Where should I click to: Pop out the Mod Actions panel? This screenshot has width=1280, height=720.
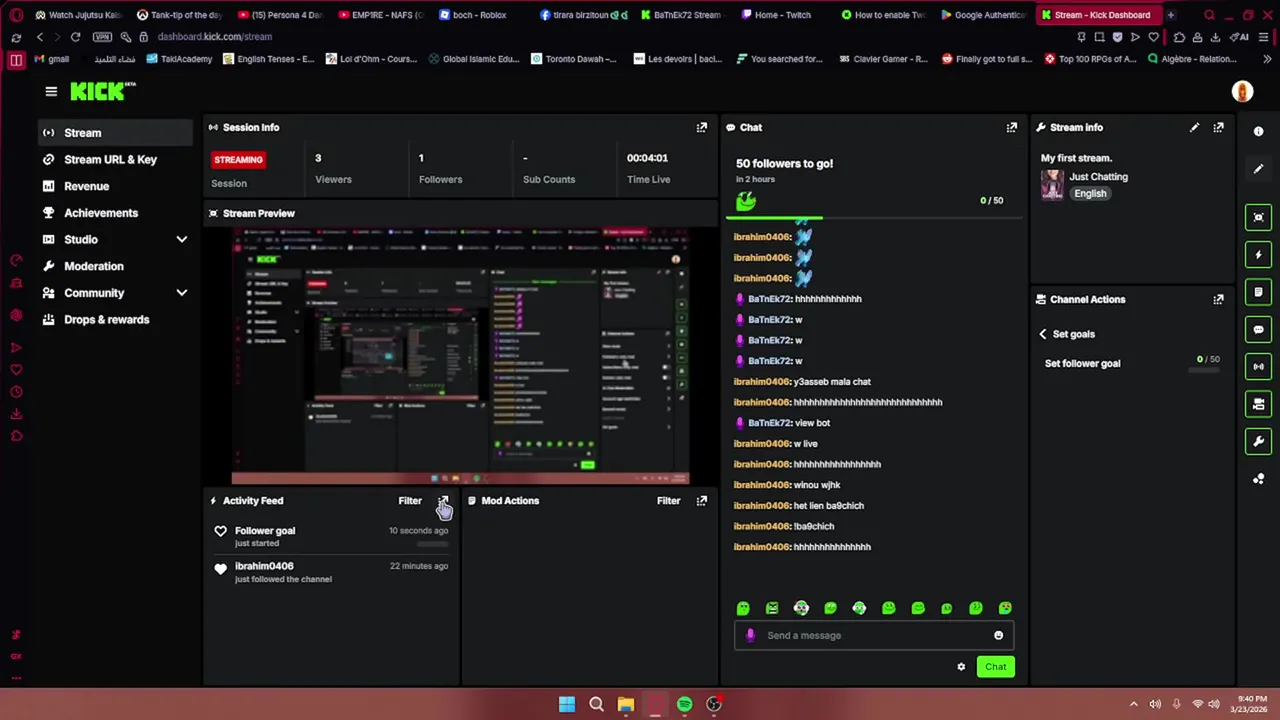pyautogui.click(x=702, y=500)
